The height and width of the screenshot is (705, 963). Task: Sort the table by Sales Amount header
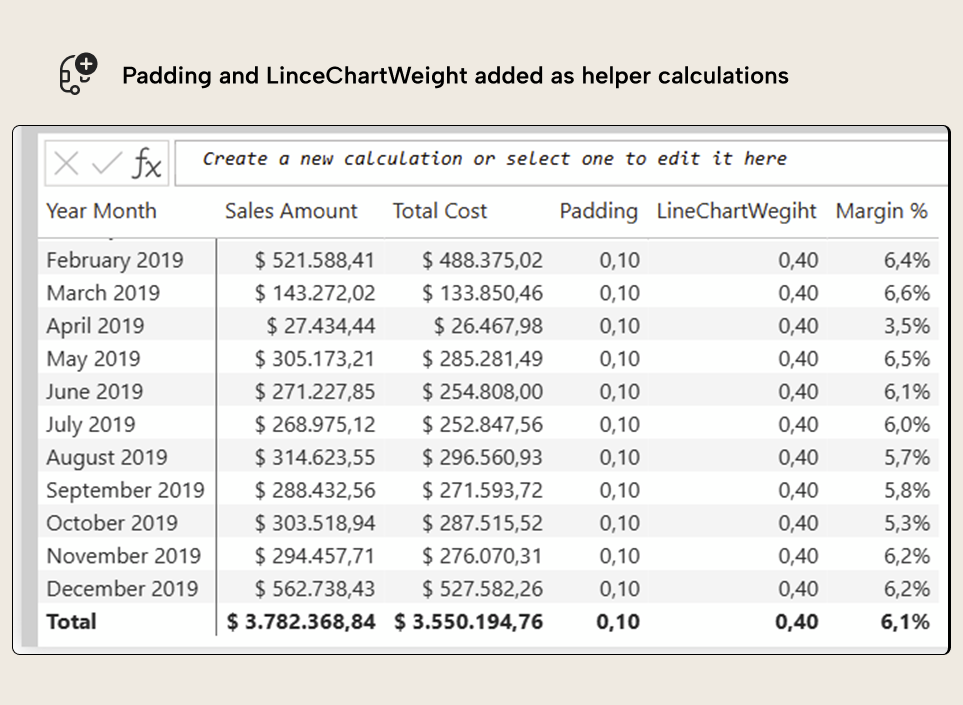coord(292,211)
